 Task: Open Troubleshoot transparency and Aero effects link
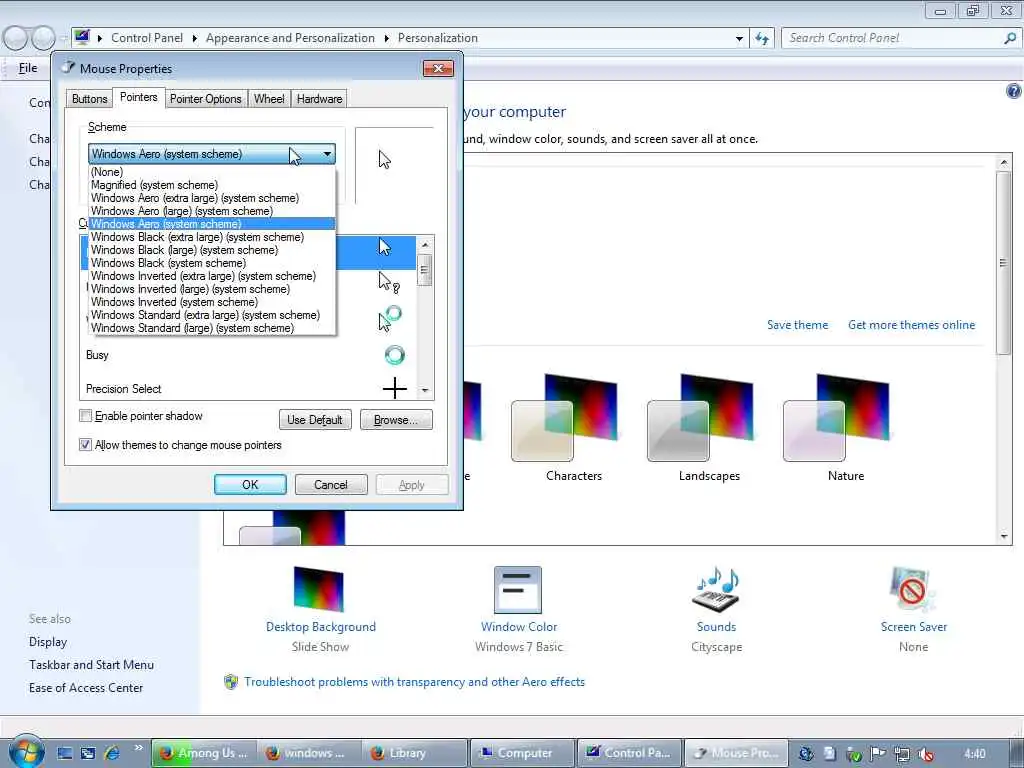(414, 682)
